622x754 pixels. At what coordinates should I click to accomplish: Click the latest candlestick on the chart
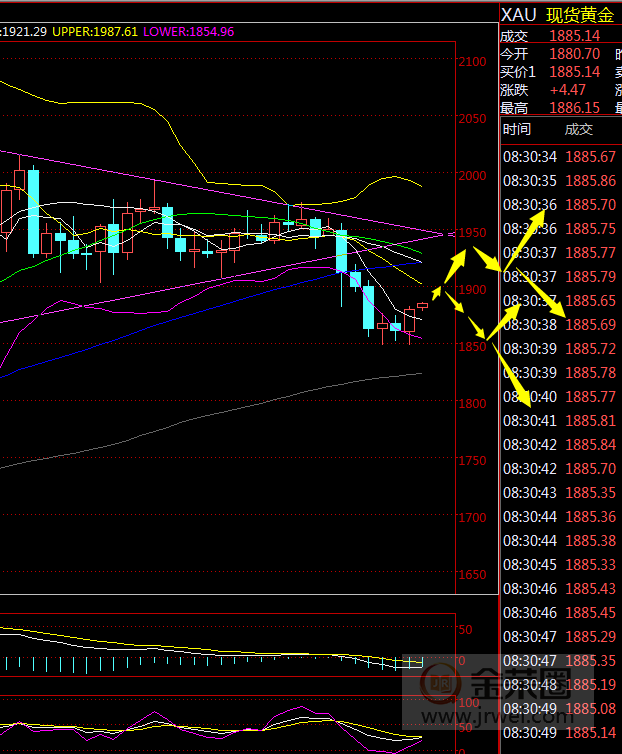(x=423, y=305)
